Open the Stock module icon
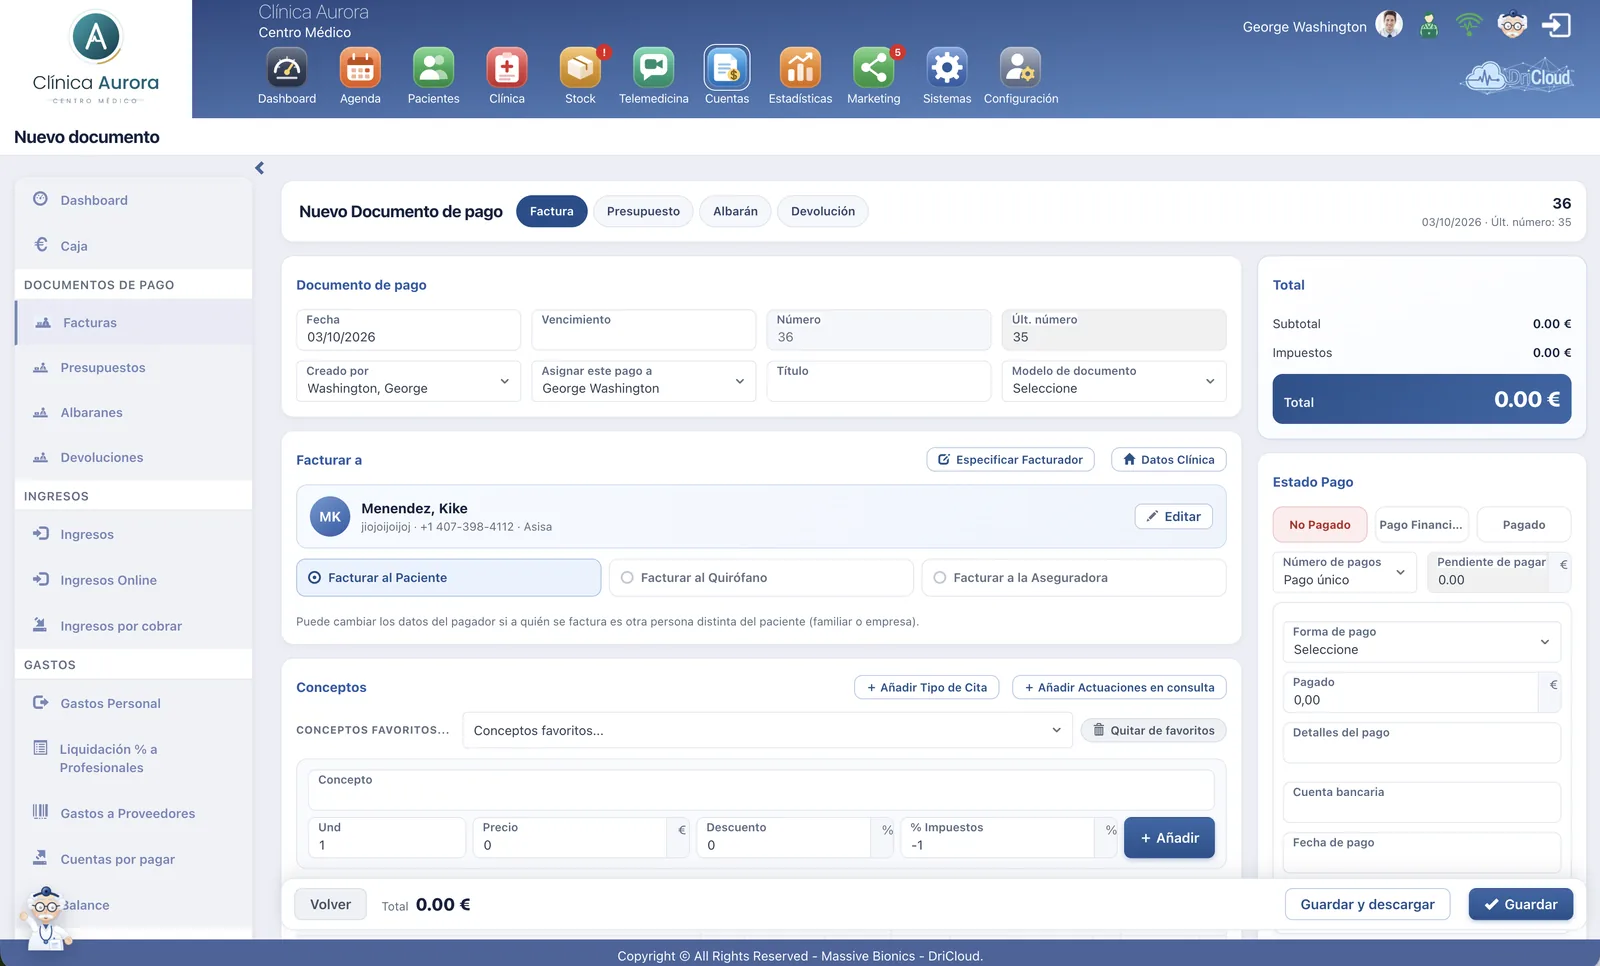The height and width of the screenshot is (966, 1600). pyautogui.click(x=580, y=68)
